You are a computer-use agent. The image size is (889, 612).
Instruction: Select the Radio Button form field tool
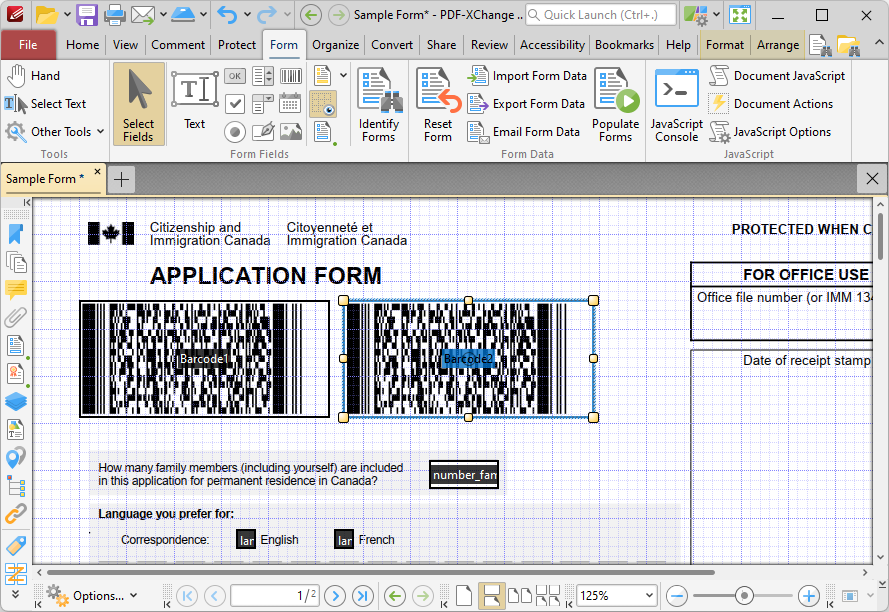(x=235, y=132)
